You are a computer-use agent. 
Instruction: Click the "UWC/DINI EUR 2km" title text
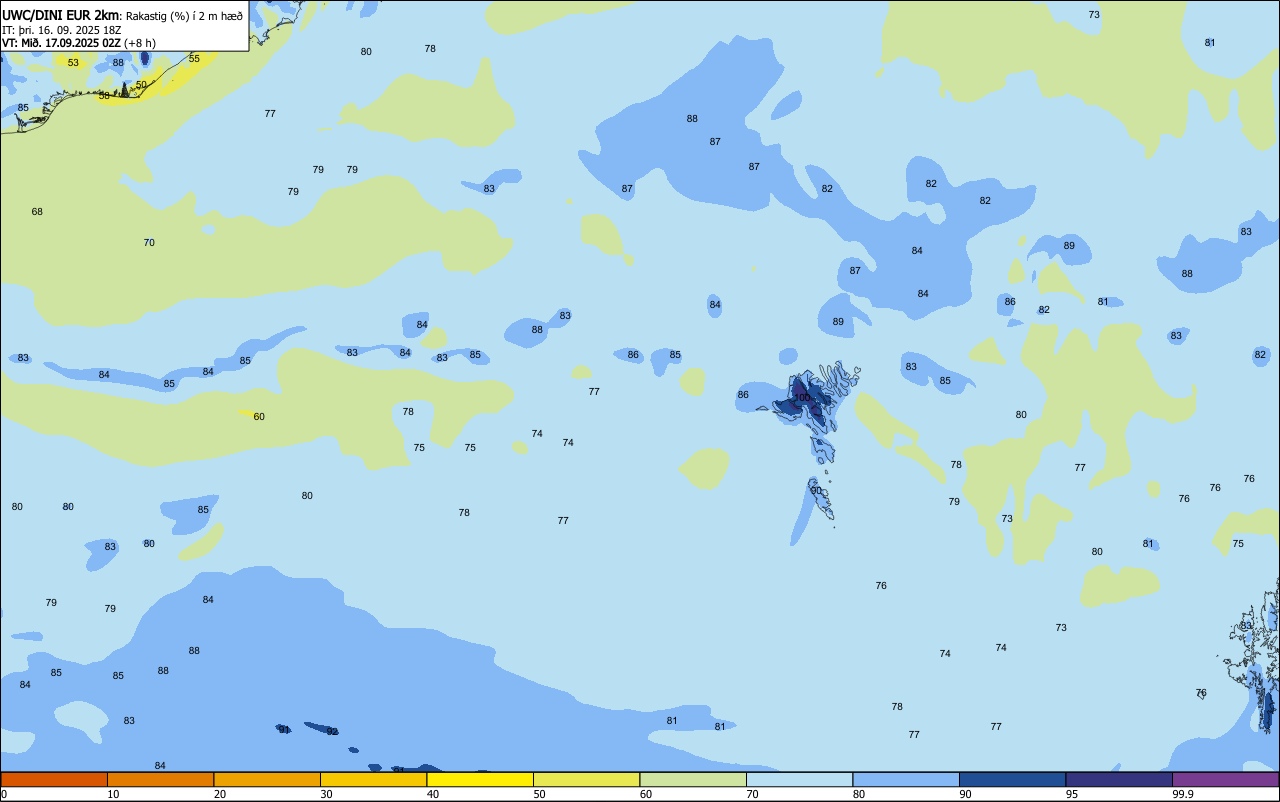point(60,15)
